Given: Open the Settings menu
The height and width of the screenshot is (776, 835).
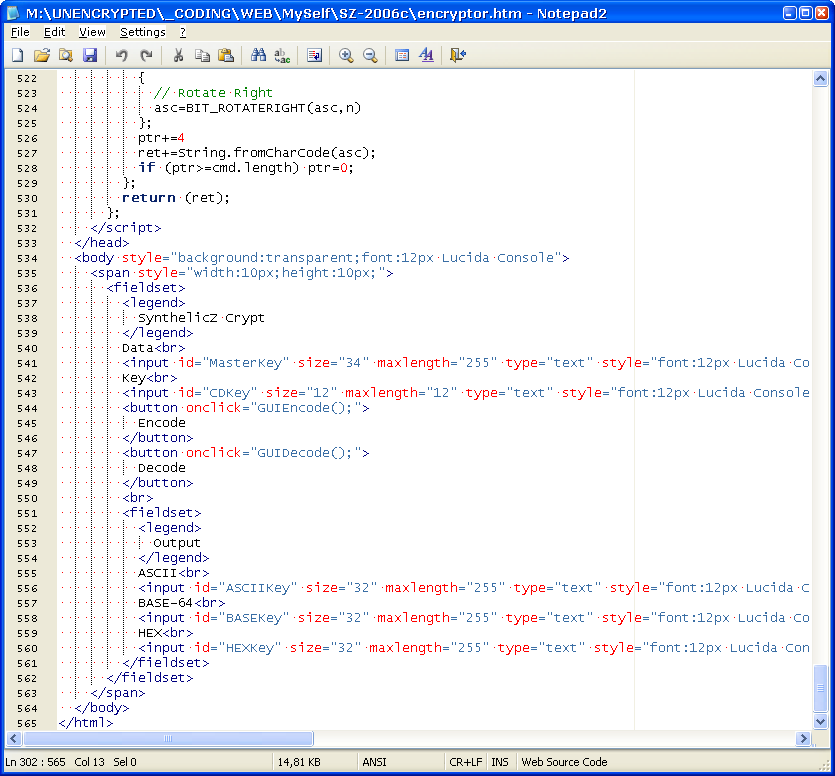Looking at the screenshot, I should click(143, 32).
